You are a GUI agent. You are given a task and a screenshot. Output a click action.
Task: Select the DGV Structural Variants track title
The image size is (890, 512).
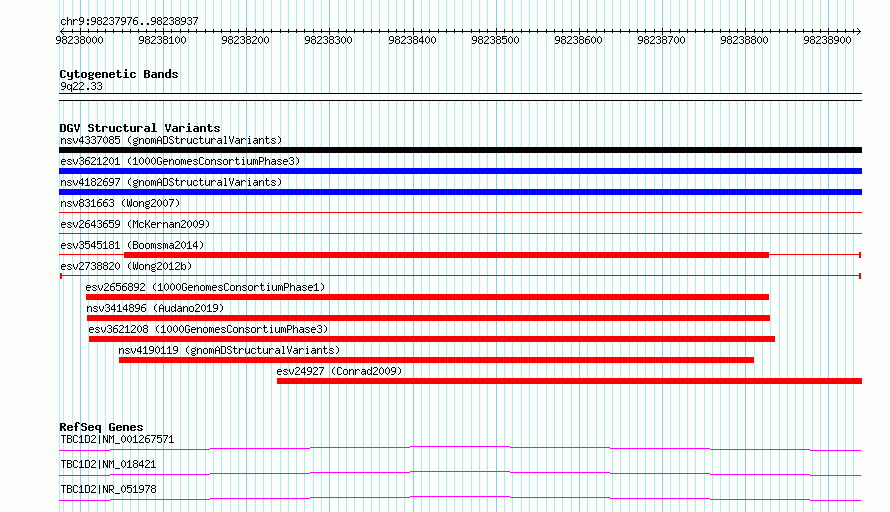click(140, 128)
